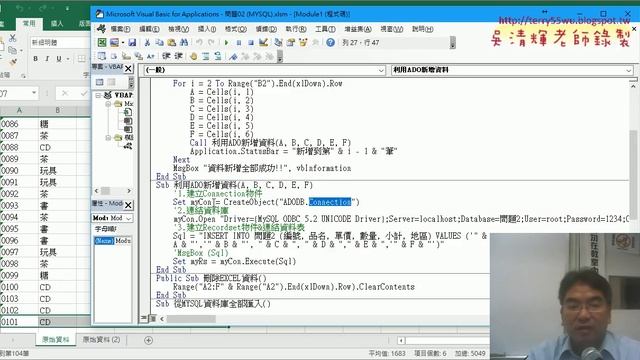Collapse the 模組 modules folder node in the project tree
The height and width of the screenshot is (360, 640).
tap(108, 138)
